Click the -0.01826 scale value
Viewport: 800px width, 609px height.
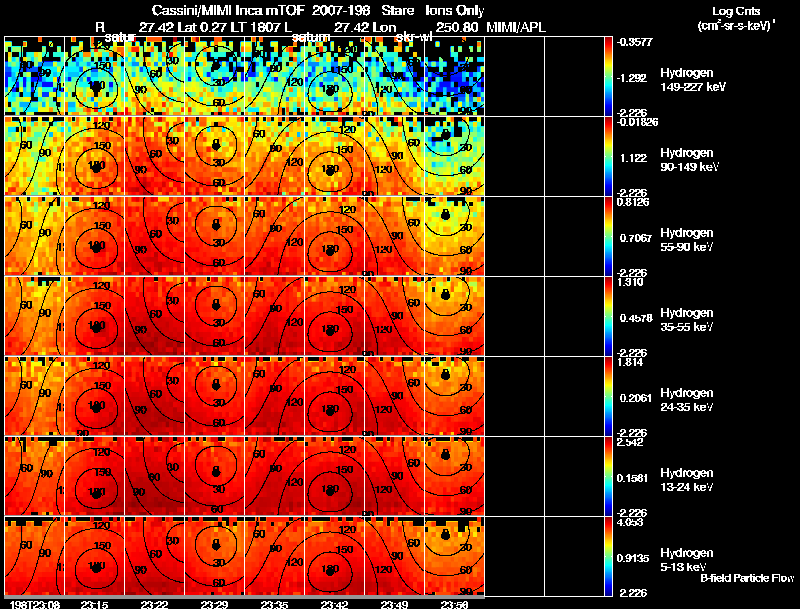pos(637,122)
